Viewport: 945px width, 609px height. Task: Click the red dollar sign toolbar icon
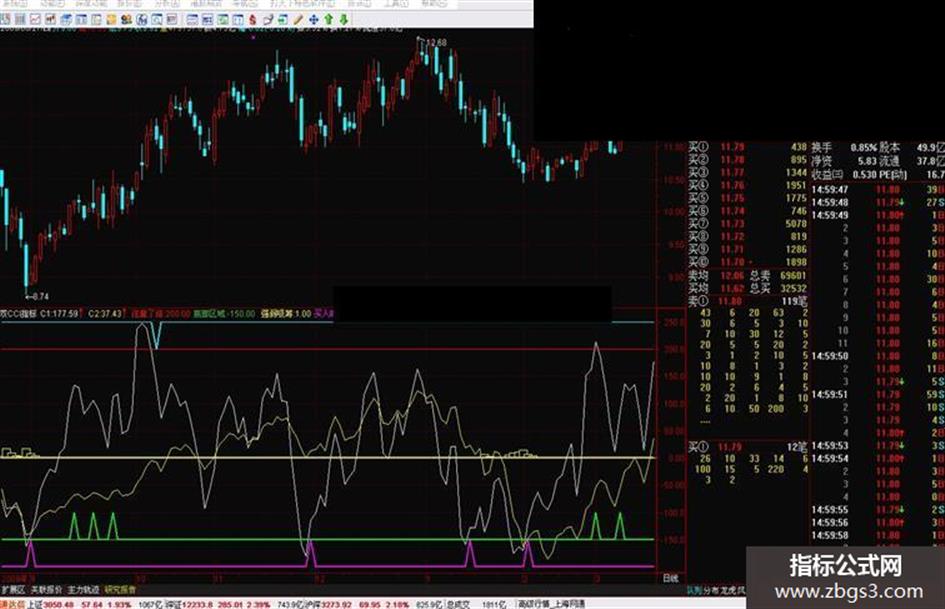(x=253, y=20)
